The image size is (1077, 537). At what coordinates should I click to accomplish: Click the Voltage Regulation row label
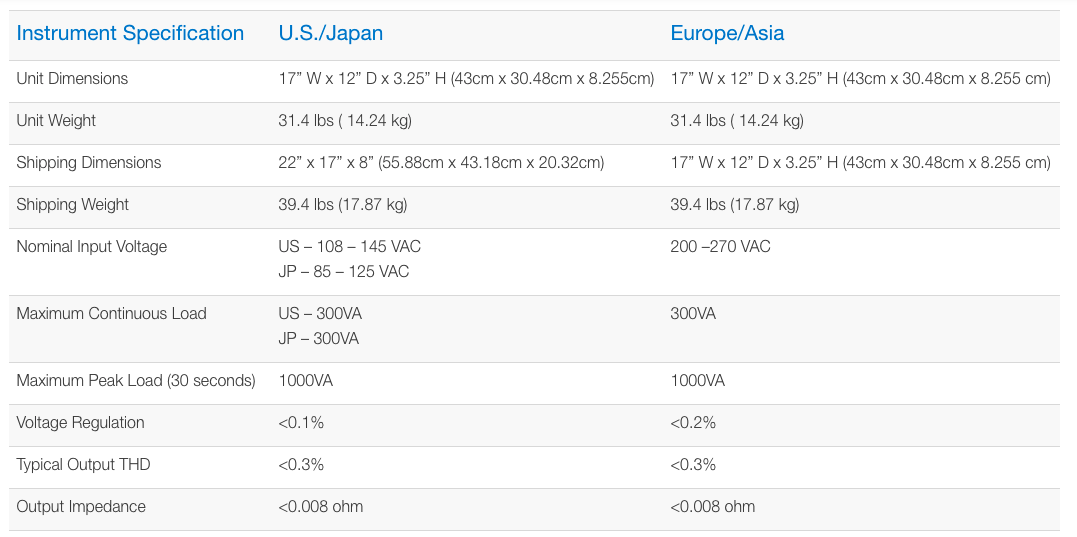(x=80, y=422)
